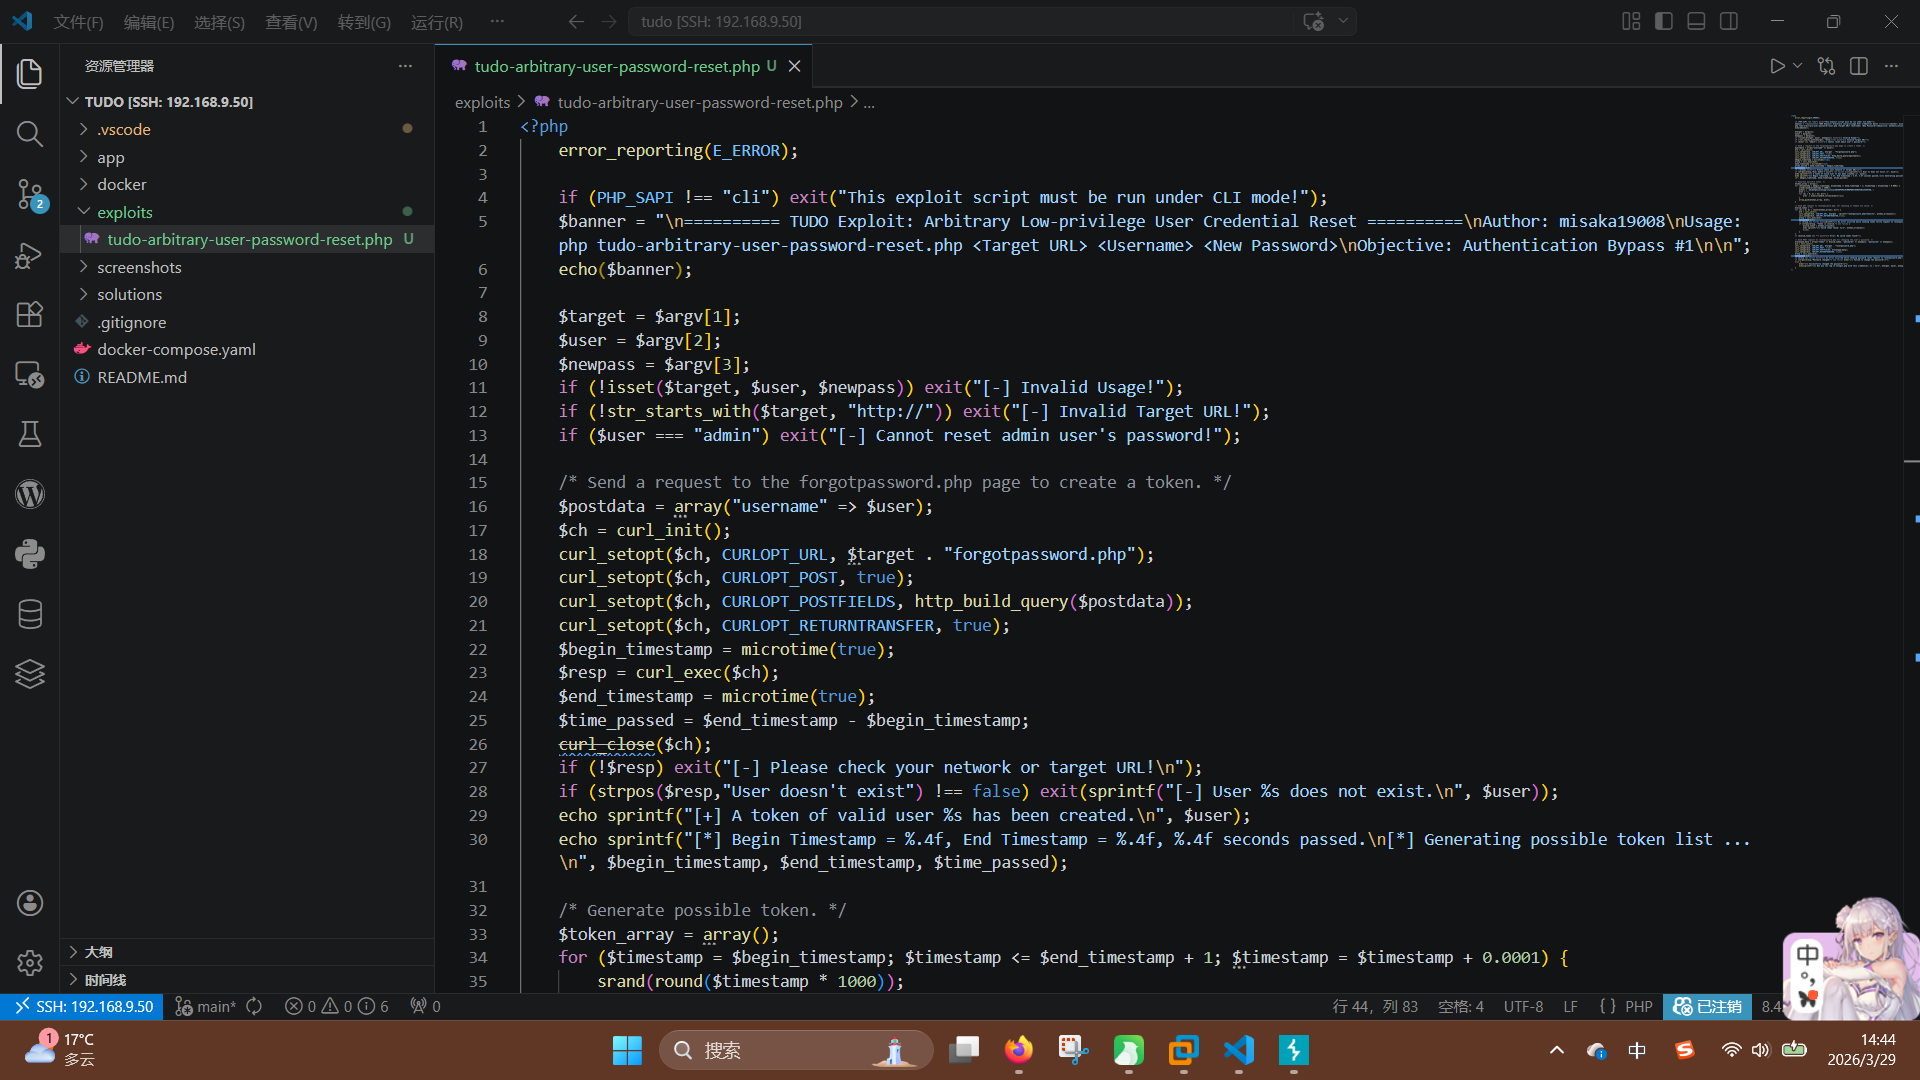Open the Source Control view
This screenshot has height=1080, width=1920.
coord(30,194)
